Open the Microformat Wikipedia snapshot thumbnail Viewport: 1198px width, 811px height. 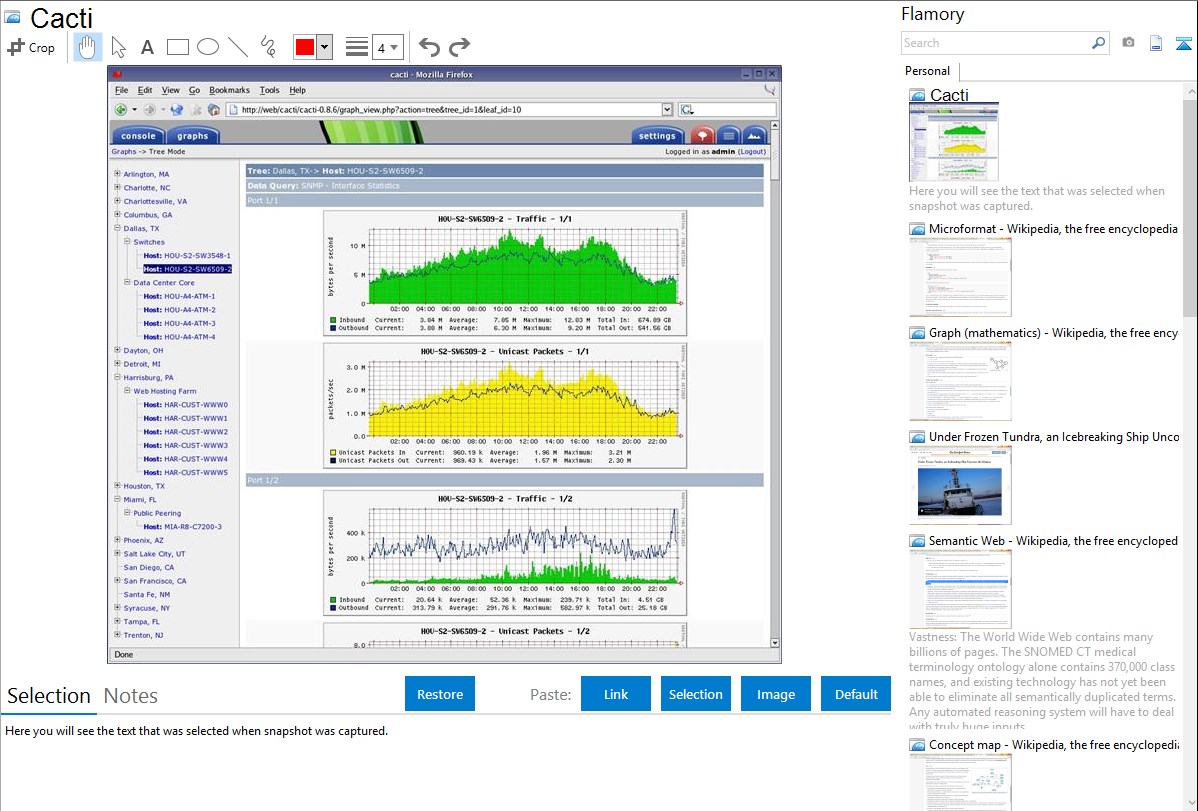tap(960, 278)
